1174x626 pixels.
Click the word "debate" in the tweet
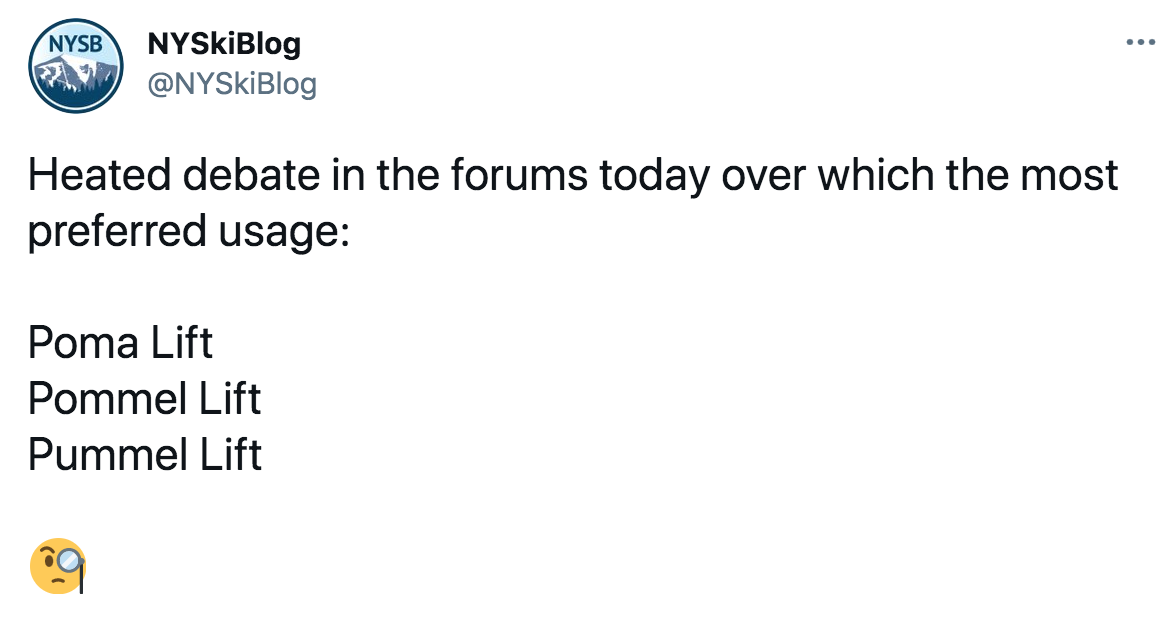pos(255,176)
